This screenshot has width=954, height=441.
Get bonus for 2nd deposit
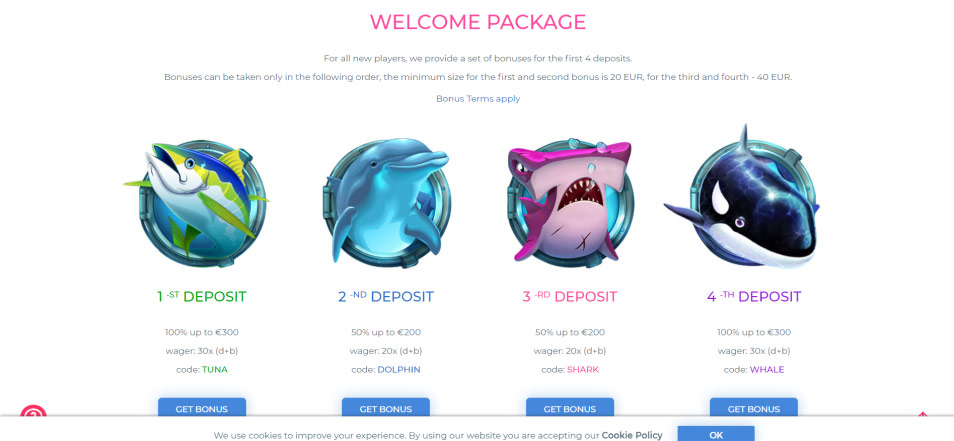tap(386, 408)
